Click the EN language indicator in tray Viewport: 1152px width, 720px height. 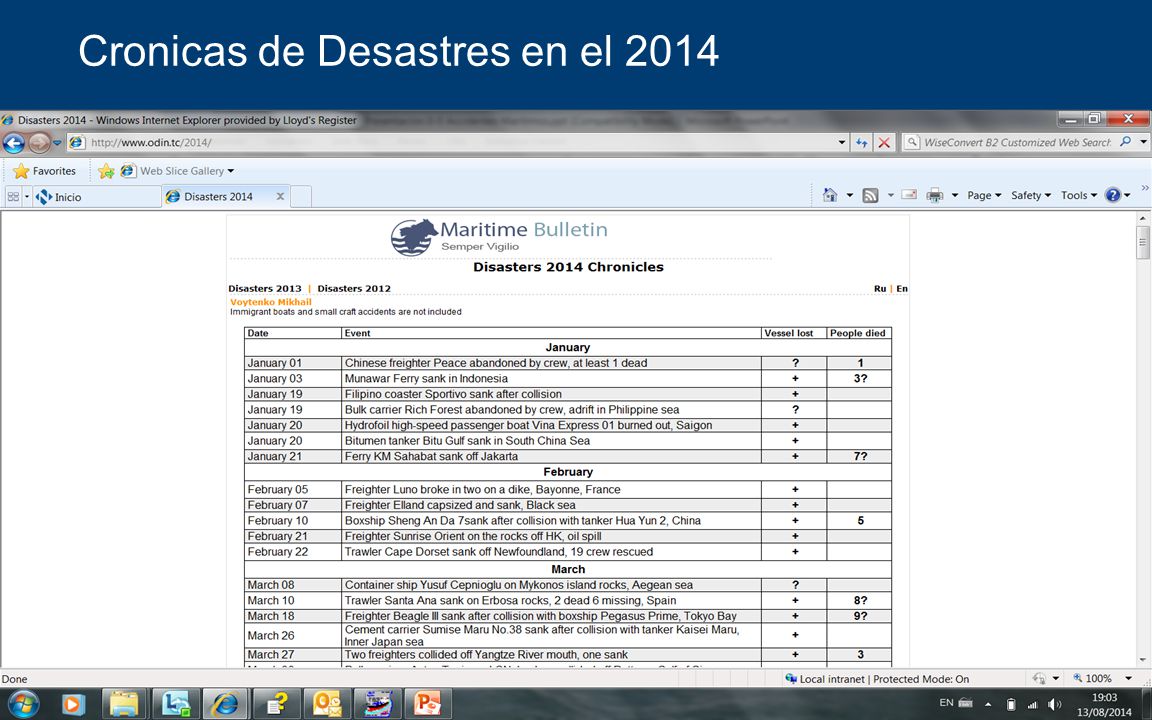pyautogui.click(x=946, y=703)
